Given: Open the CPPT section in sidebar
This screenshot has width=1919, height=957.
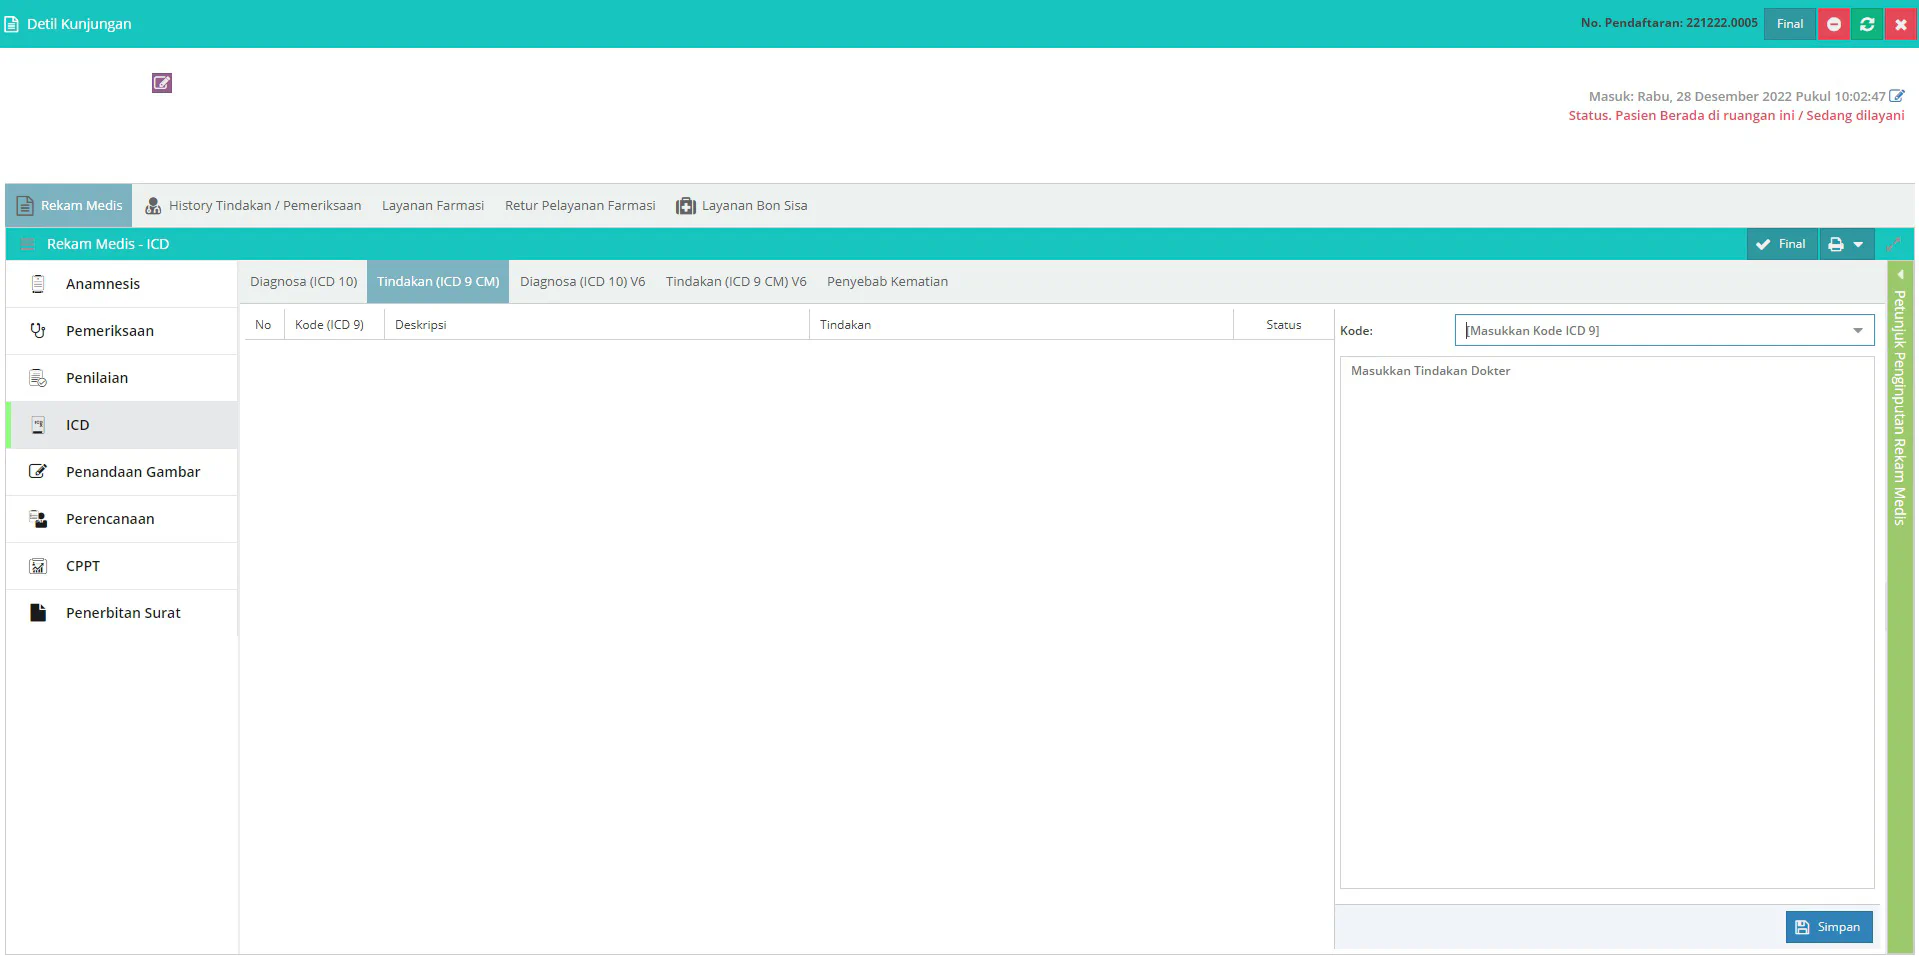Looking at the screenshot, I should (83, 566).
